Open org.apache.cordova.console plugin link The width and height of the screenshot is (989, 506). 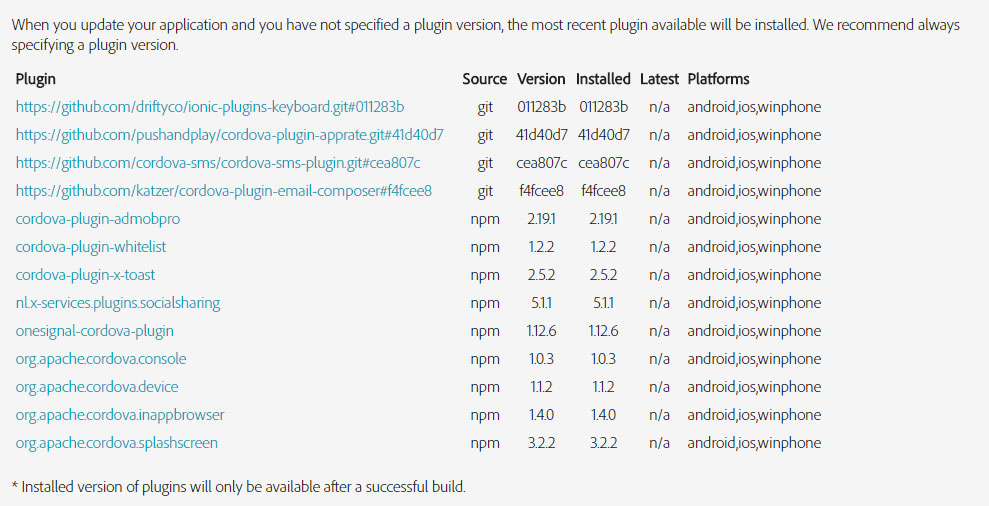[101, 359]
